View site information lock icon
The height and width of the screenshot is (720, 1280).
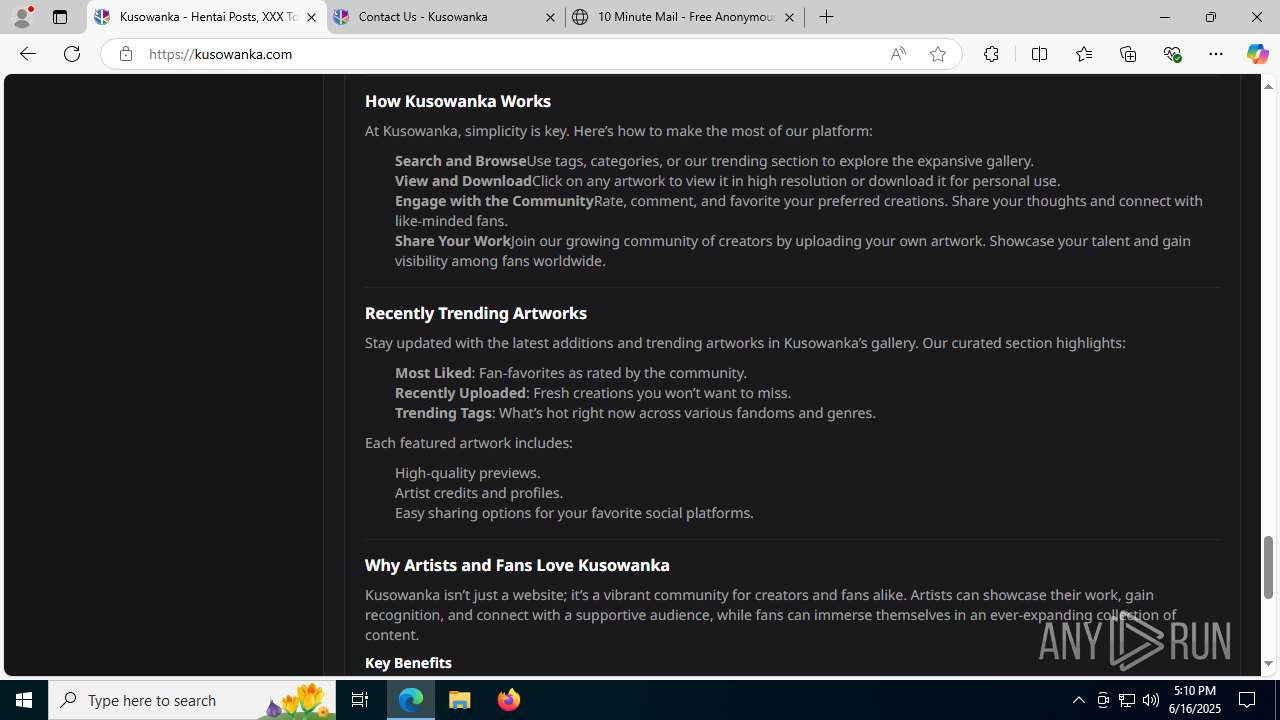click(x=125, y=54)
